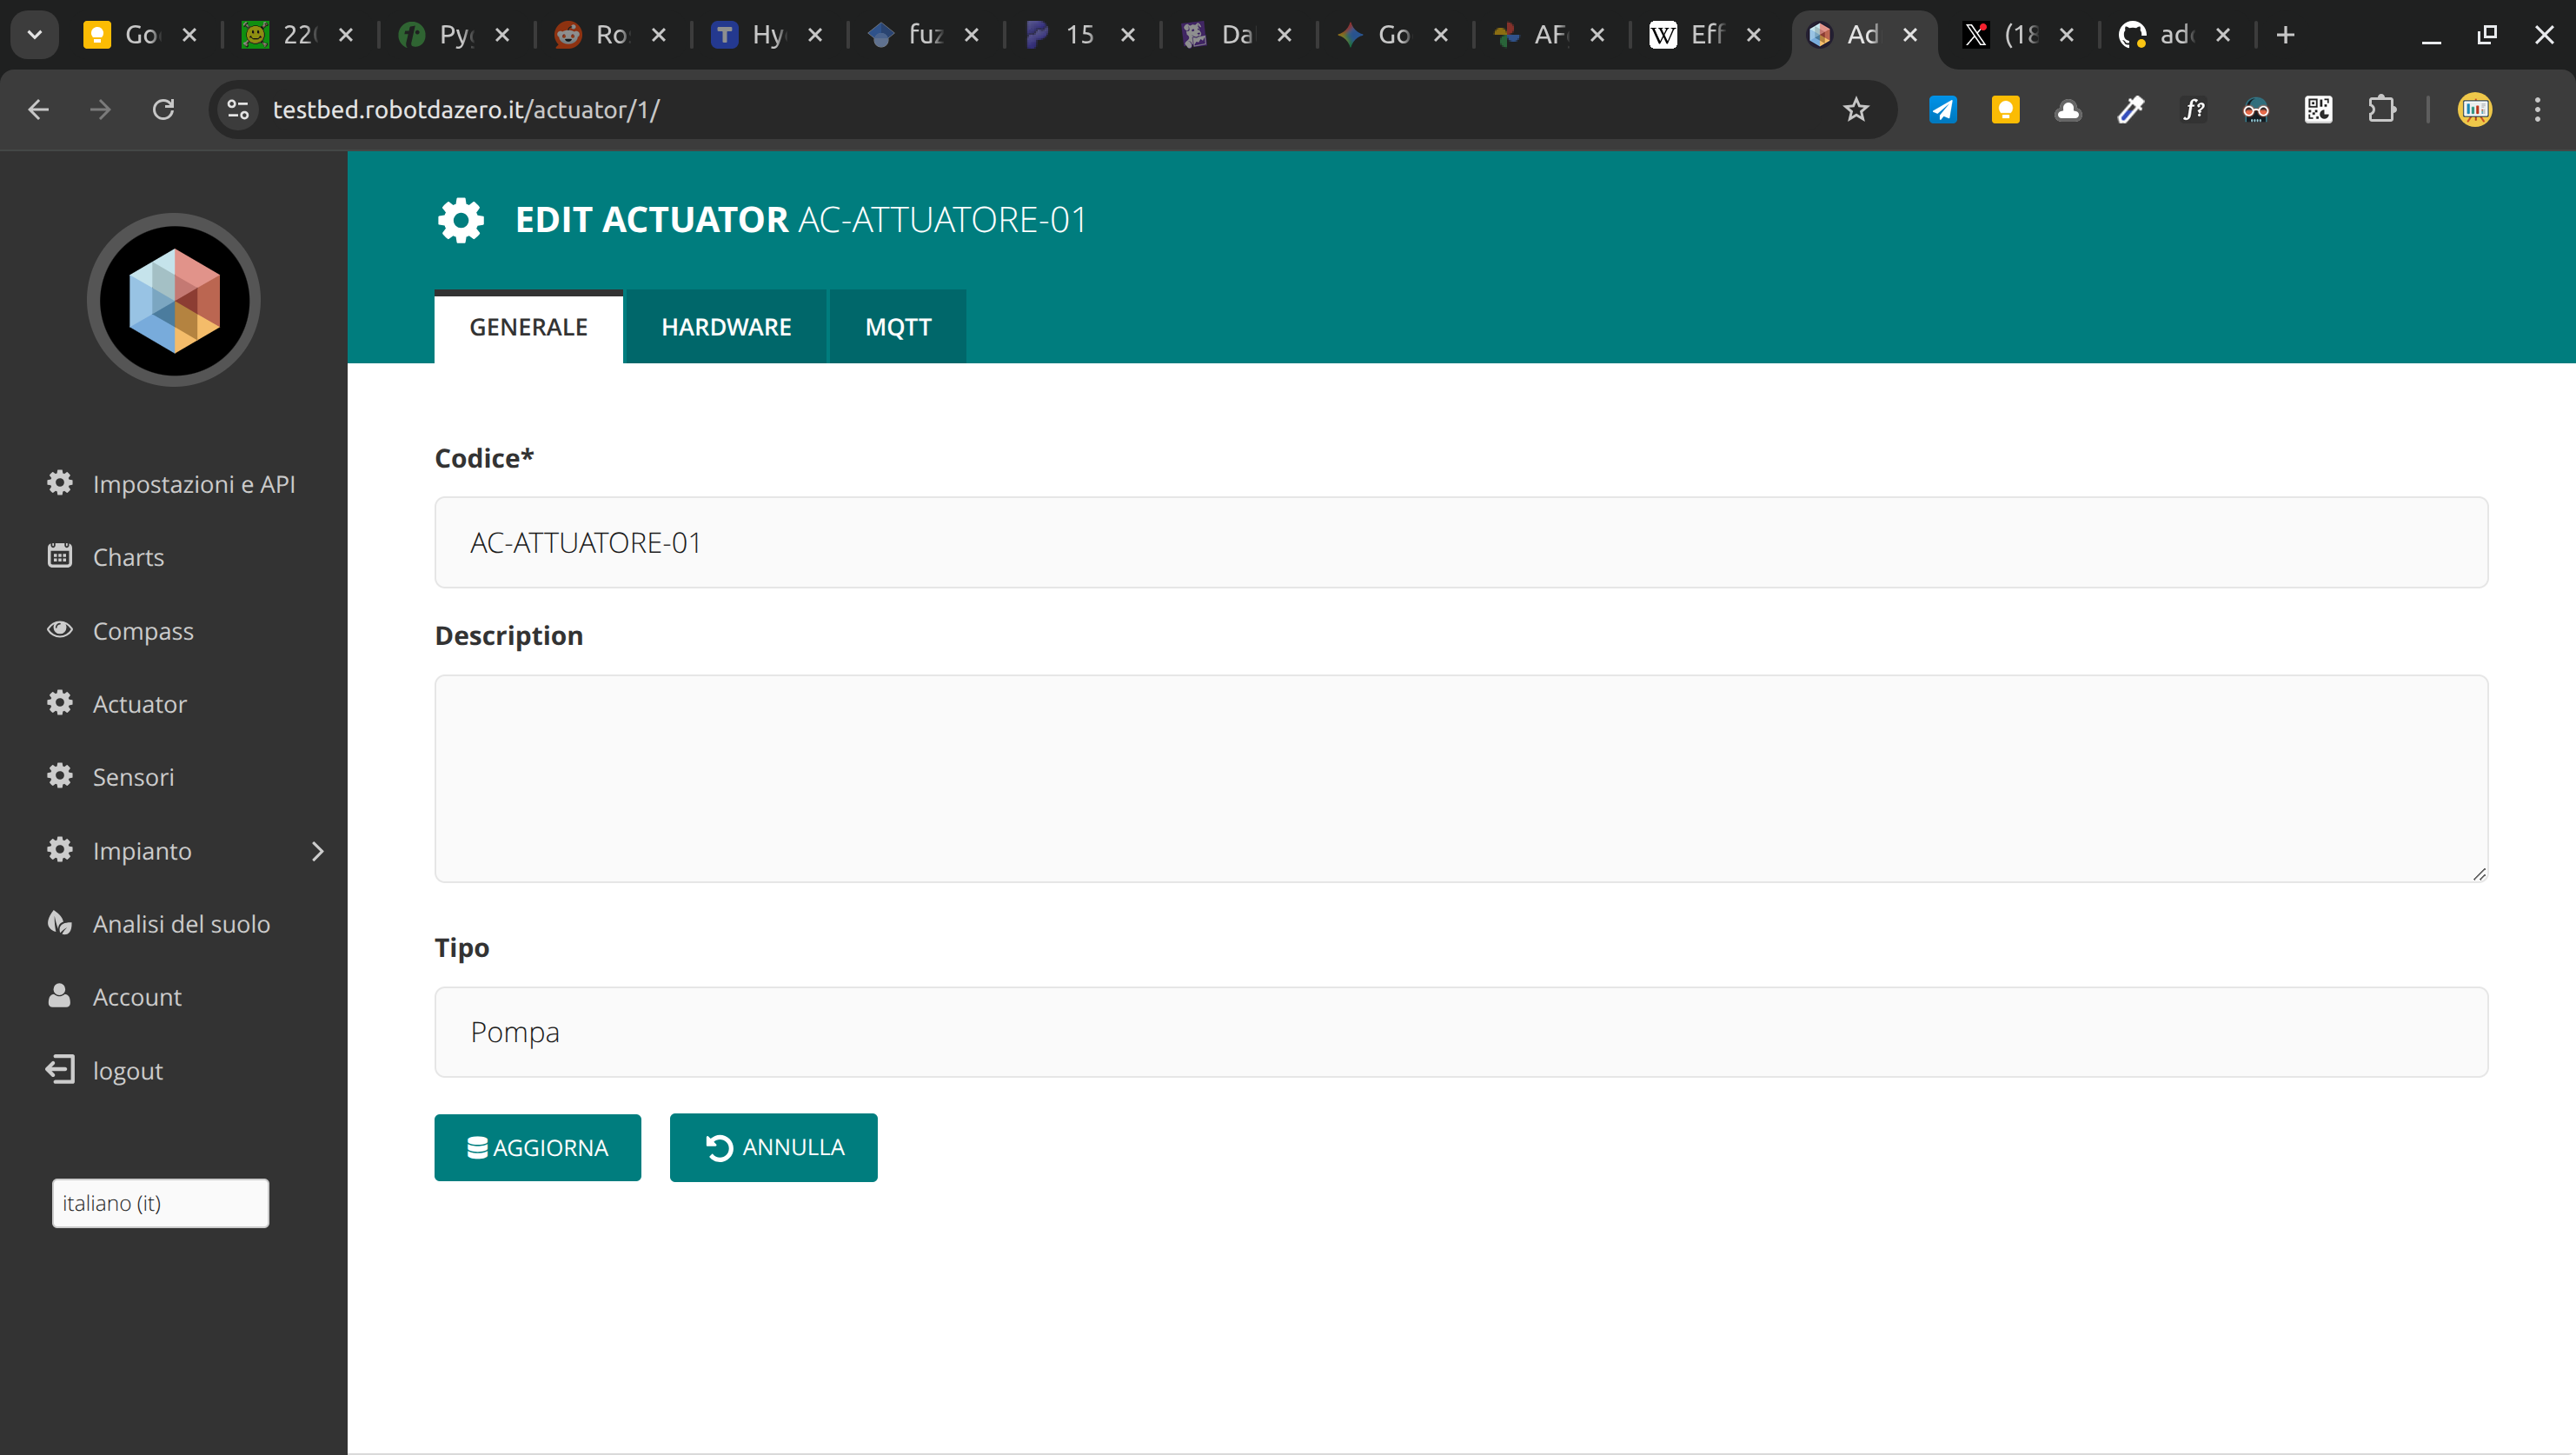Open the tab search dropdown arrow
Image resolution: width=2576 pixels, height=1455 pixels.
[x=34, y=35]
